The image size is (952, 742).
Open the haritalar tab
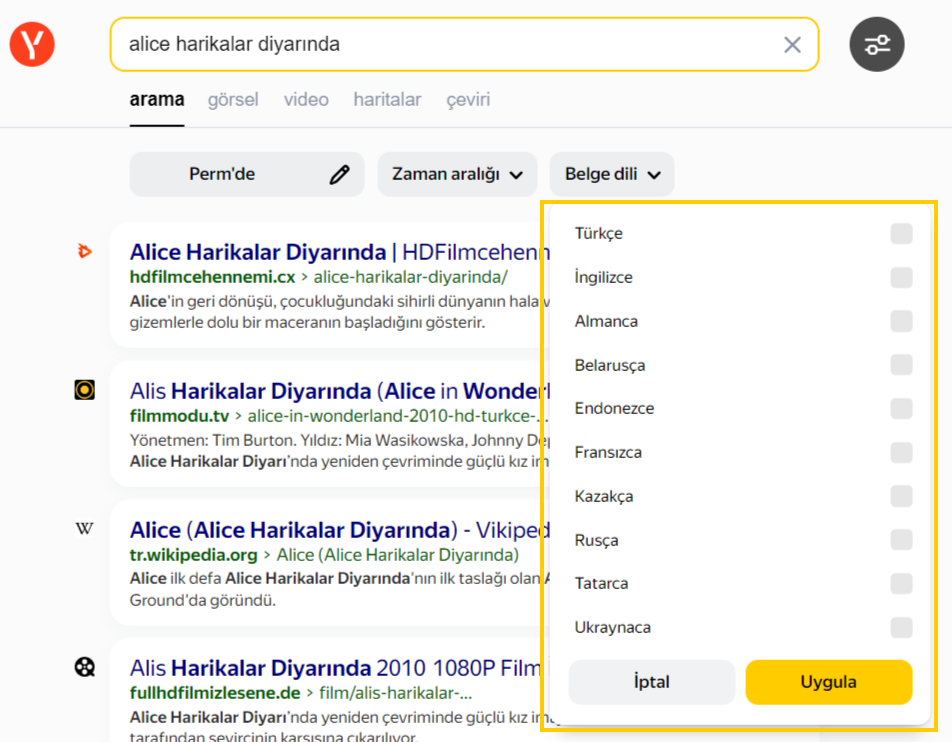[x=387, y=100]
